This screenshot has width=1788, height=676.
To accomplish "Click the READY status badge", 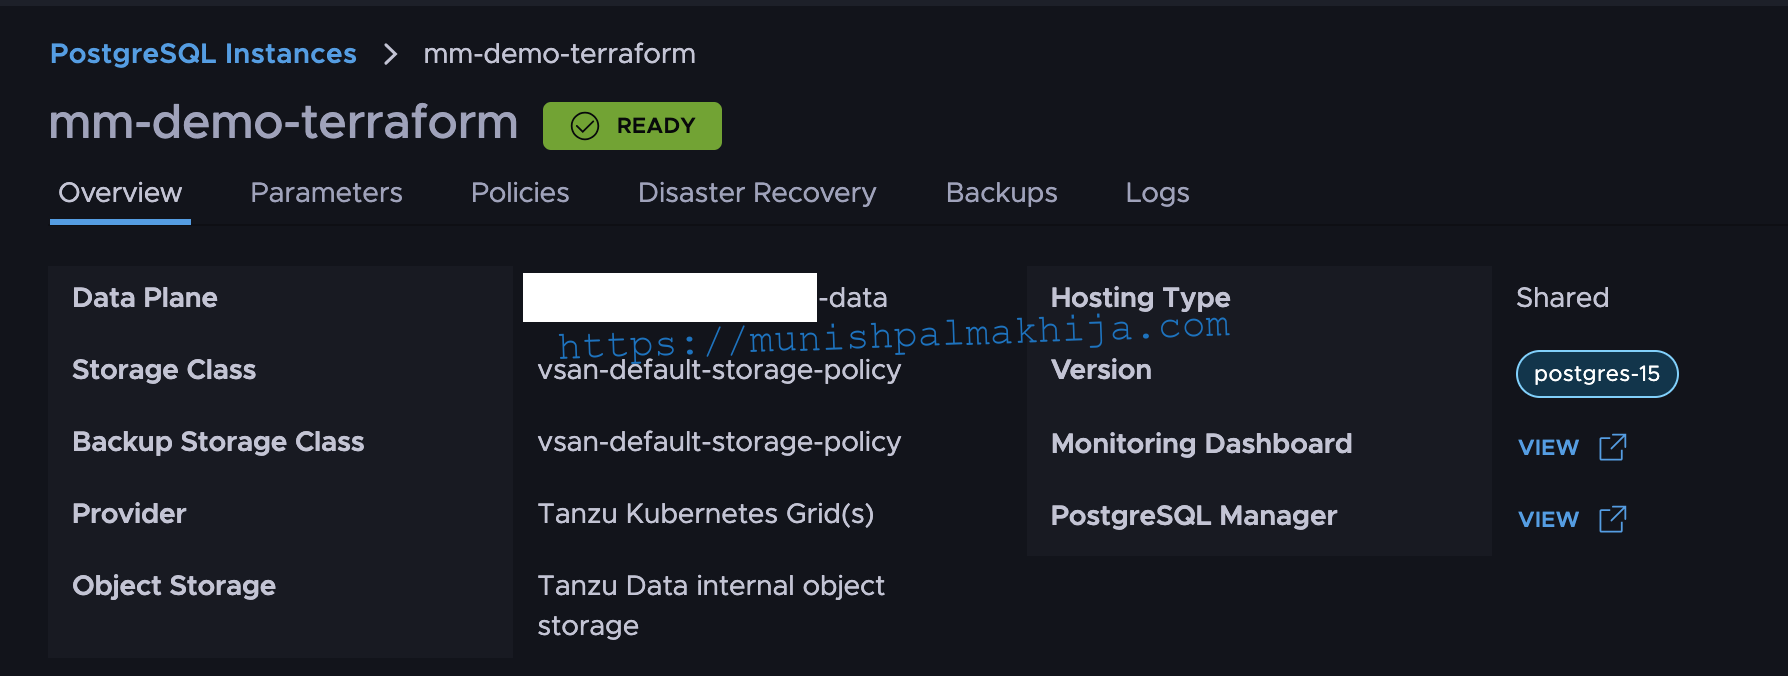I will click(632, 126).
